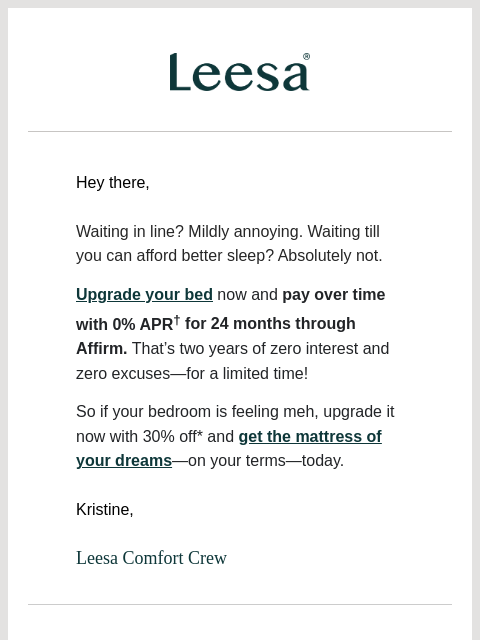This screenshot has width=480, height=640.
Task: Click the "Waiting in line?" sentence
Action: tap(130, 231)
